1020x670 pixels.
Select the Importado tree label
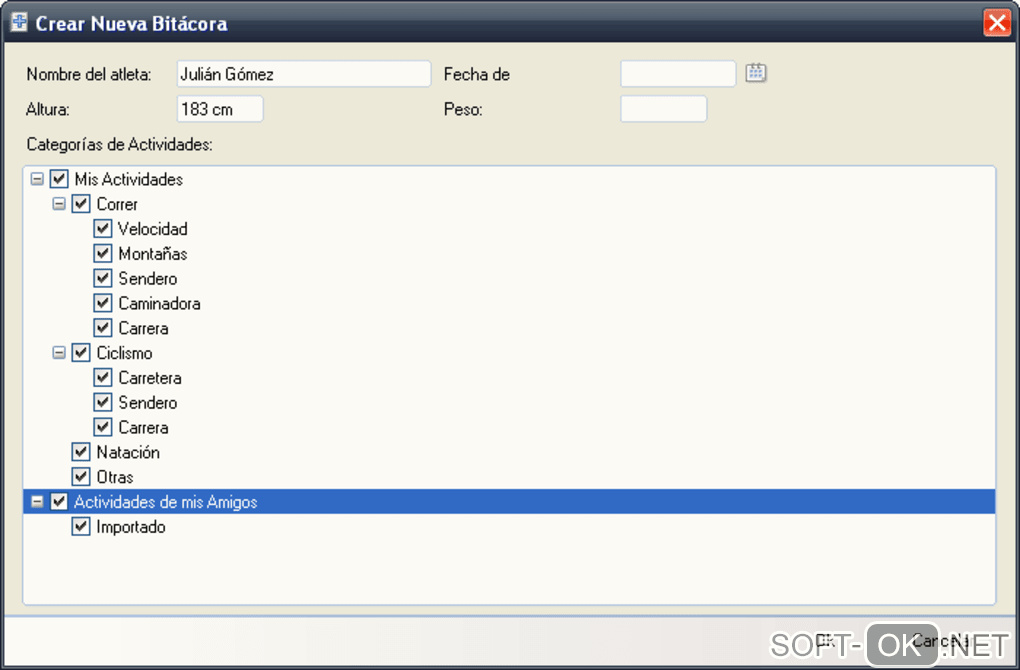pyautogui.click(x=131, y=526)
